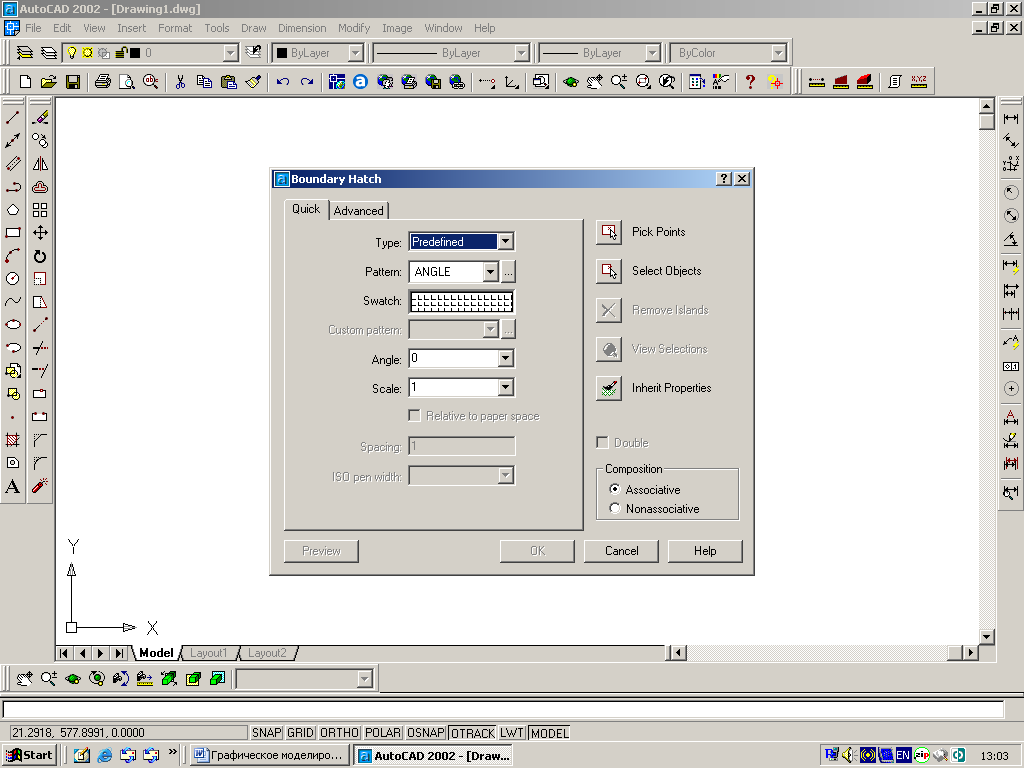The image size is (1024, 768).
Task: Select the Hatch tool in Draw toolbar
Action: [x=12, y=440]
